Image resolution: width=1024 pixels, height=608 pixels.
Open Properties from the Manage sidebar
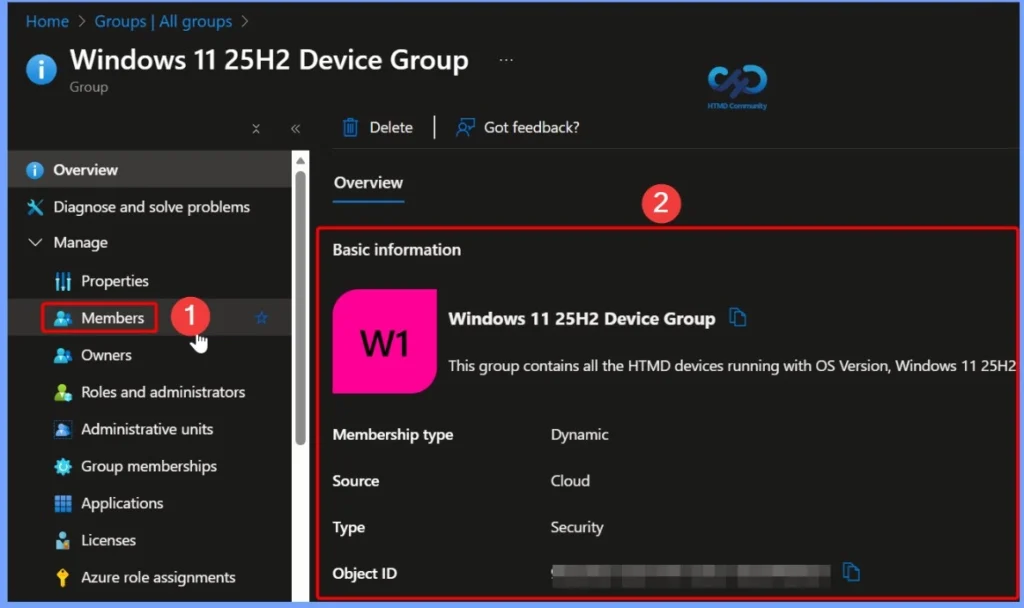tap(113, 281)
